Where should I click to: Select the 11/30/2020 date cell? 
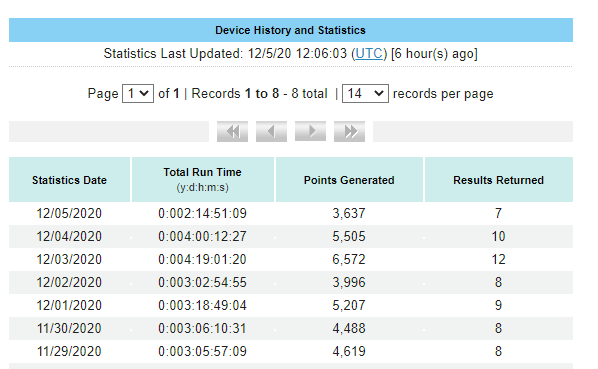pyautogui.click(x=69, y=328)
